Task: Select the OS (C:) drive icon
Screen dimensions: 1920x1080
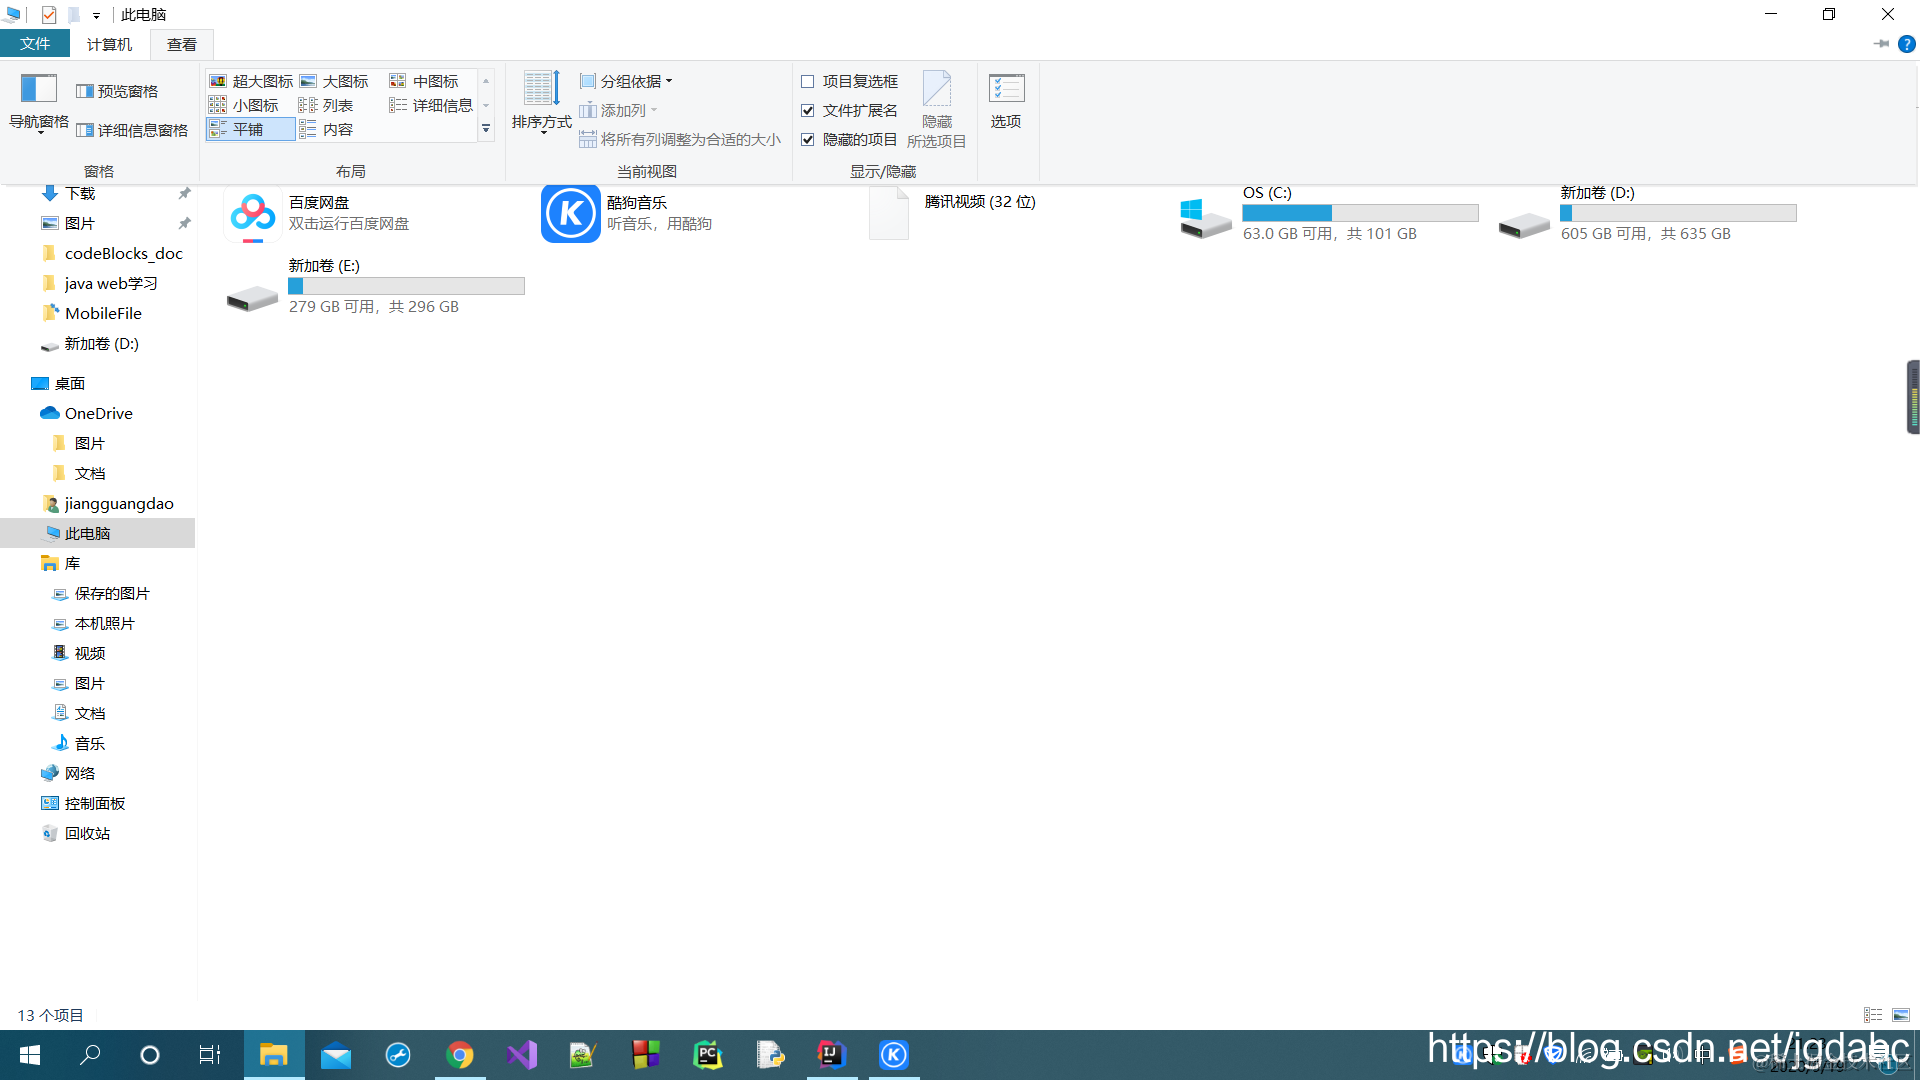Action: pyautogui.click(x=1205, y=217)
